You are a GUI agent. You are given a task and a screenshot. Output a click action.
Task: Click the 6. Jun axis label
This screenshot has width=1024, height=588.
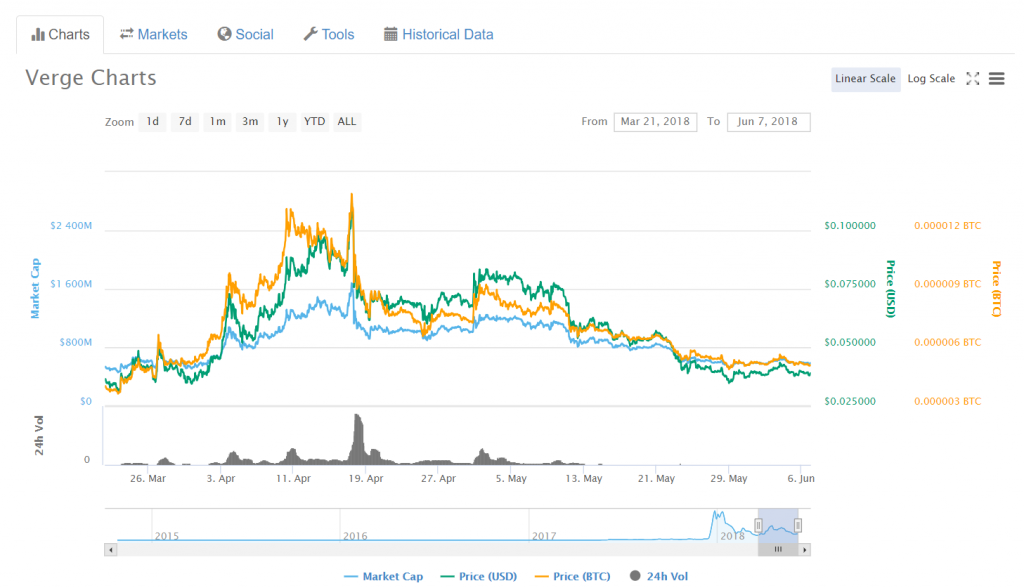(801, 478)
